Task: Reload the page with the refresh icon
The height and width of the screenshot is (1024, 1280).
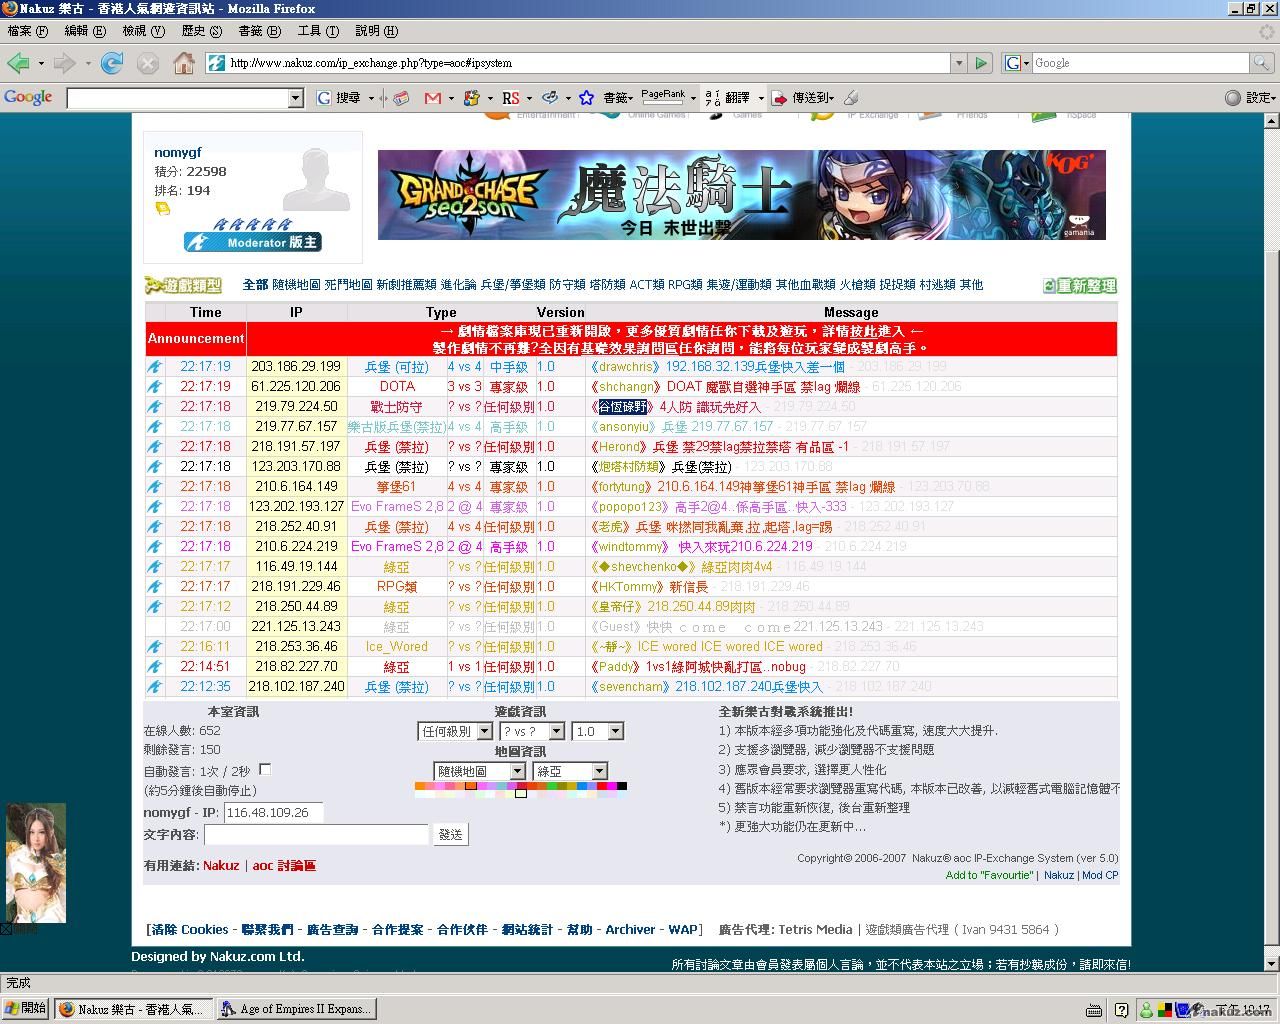Action: click(112, 63)
